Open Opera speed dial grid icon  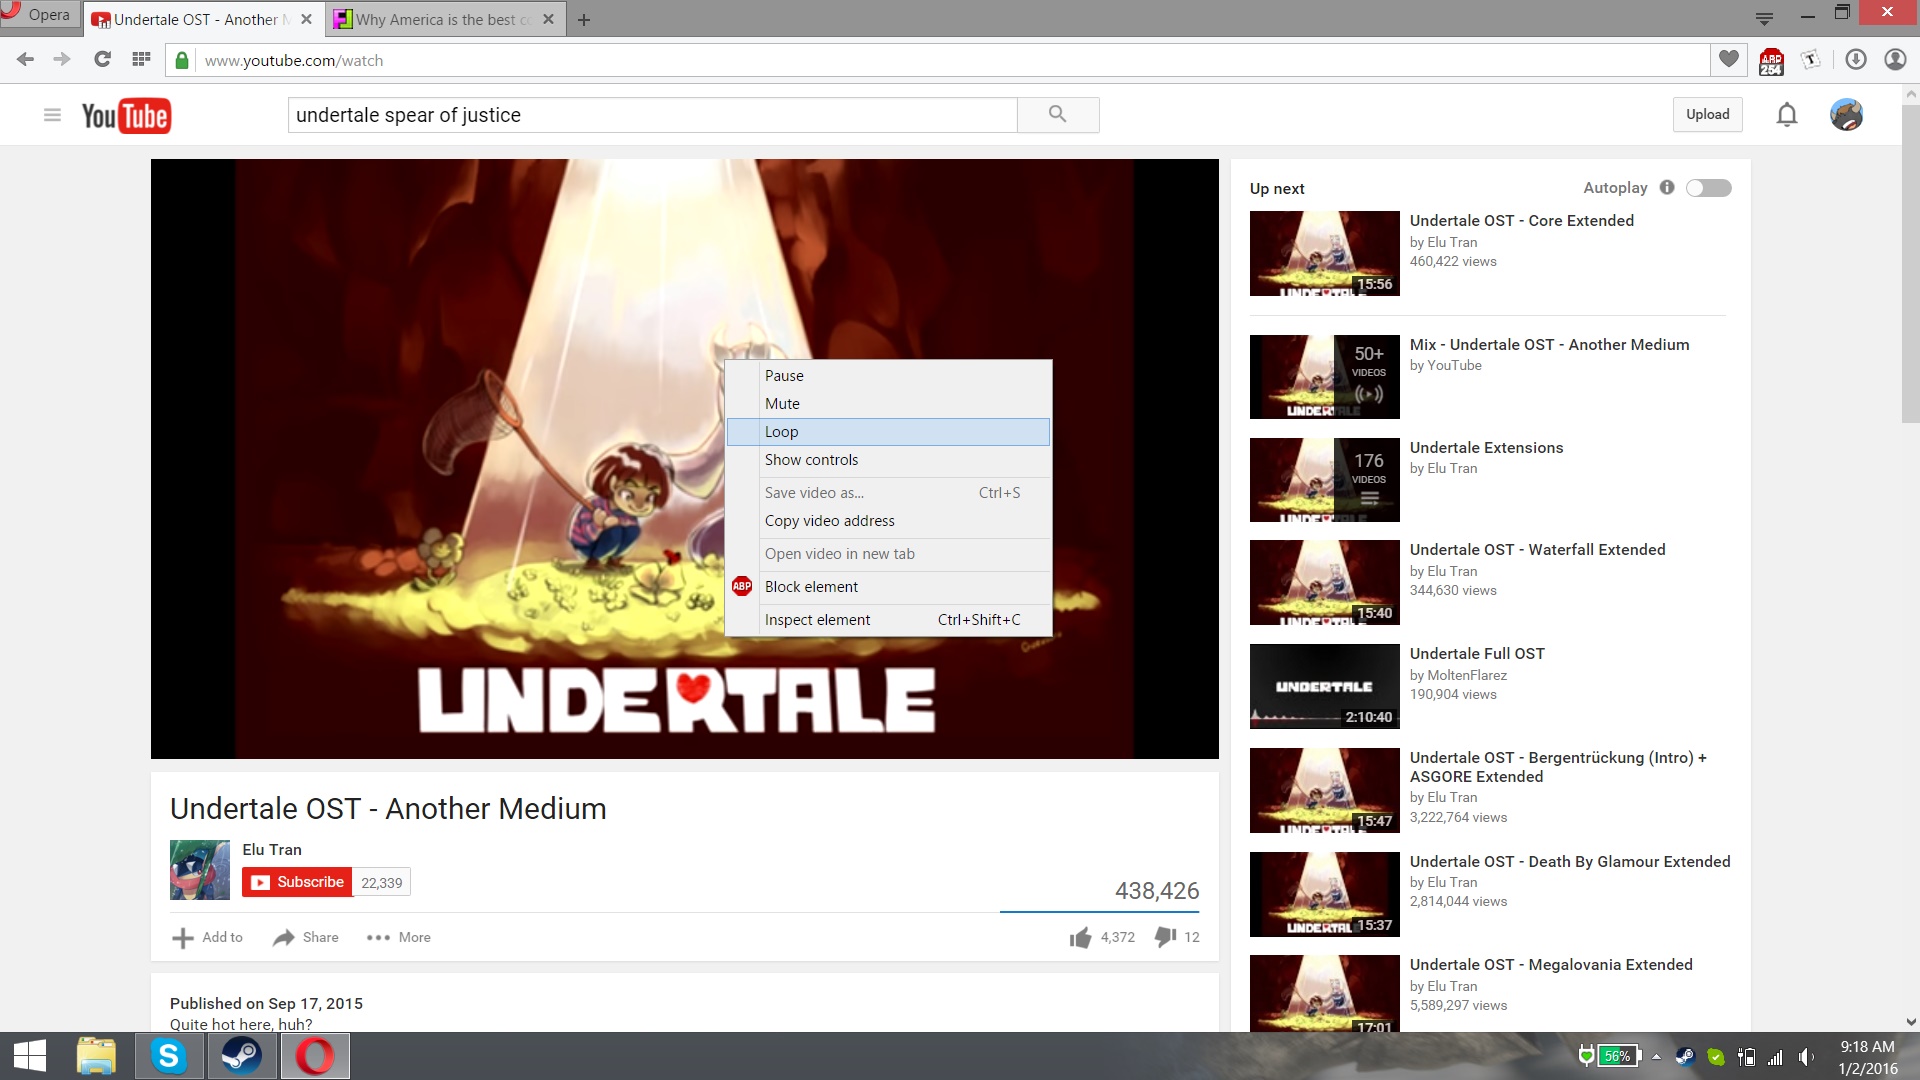tap(141, 60)
